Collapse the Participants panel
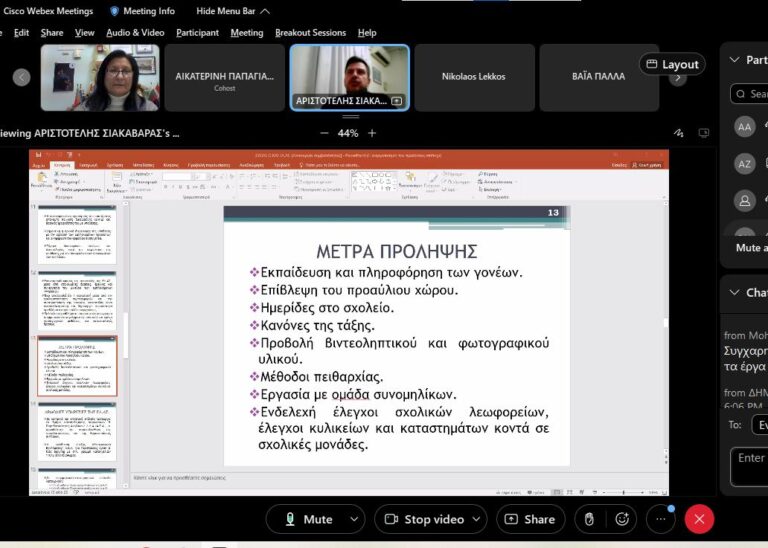This screenshot has width=768, height=548. [x=735, y=60]
